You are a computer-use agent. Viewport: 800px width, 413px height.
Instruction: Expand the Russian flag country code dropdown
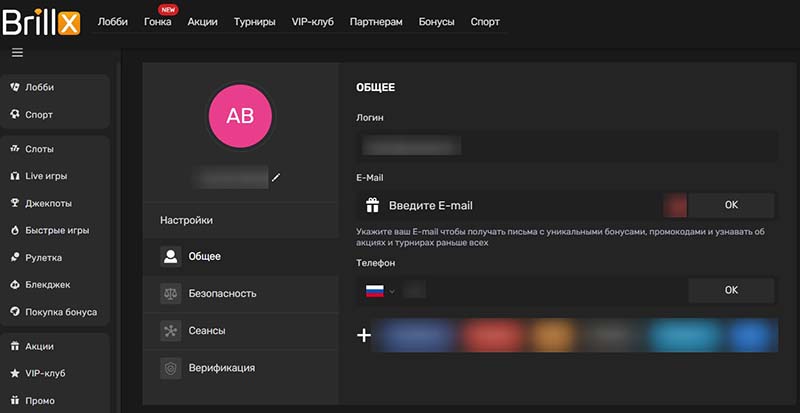[x=378, y=290]
